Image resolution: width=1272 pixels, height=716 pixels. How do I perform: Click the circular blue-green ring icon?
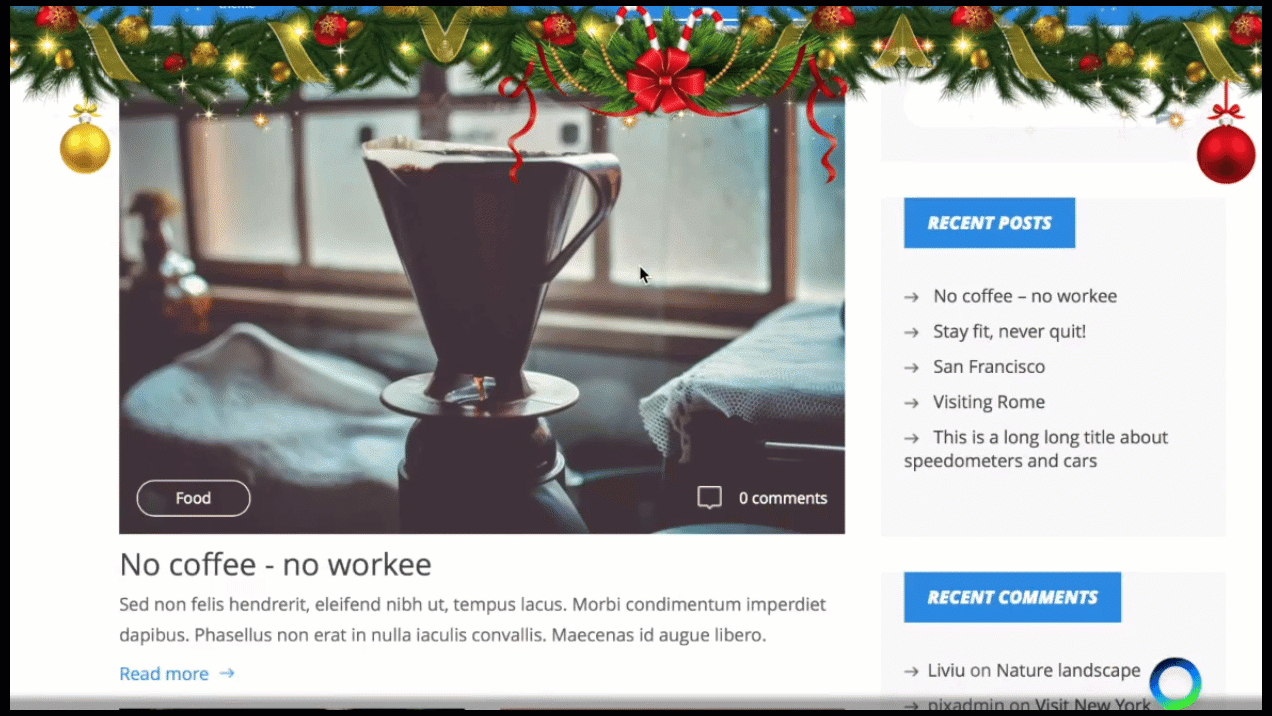click(x=1175, y=683)
